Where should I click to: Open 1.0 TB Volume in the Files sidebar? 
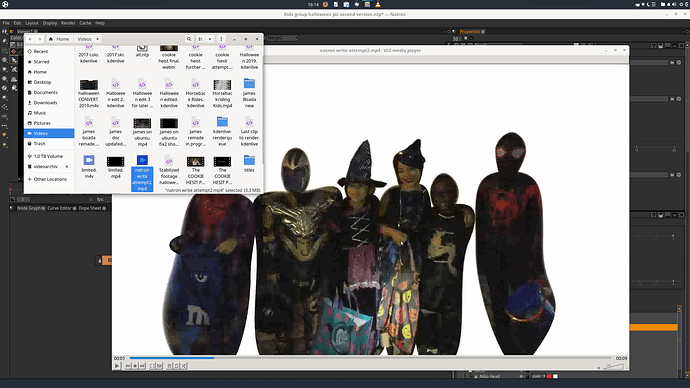49,156
